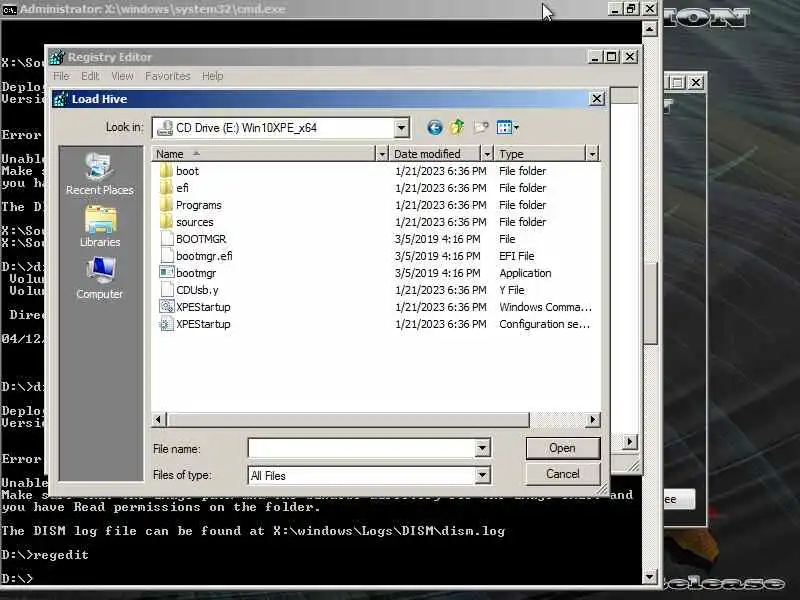Close the Load Hive dialog
The height and width of the screenshot is (600, 800).
pos(597,98)
